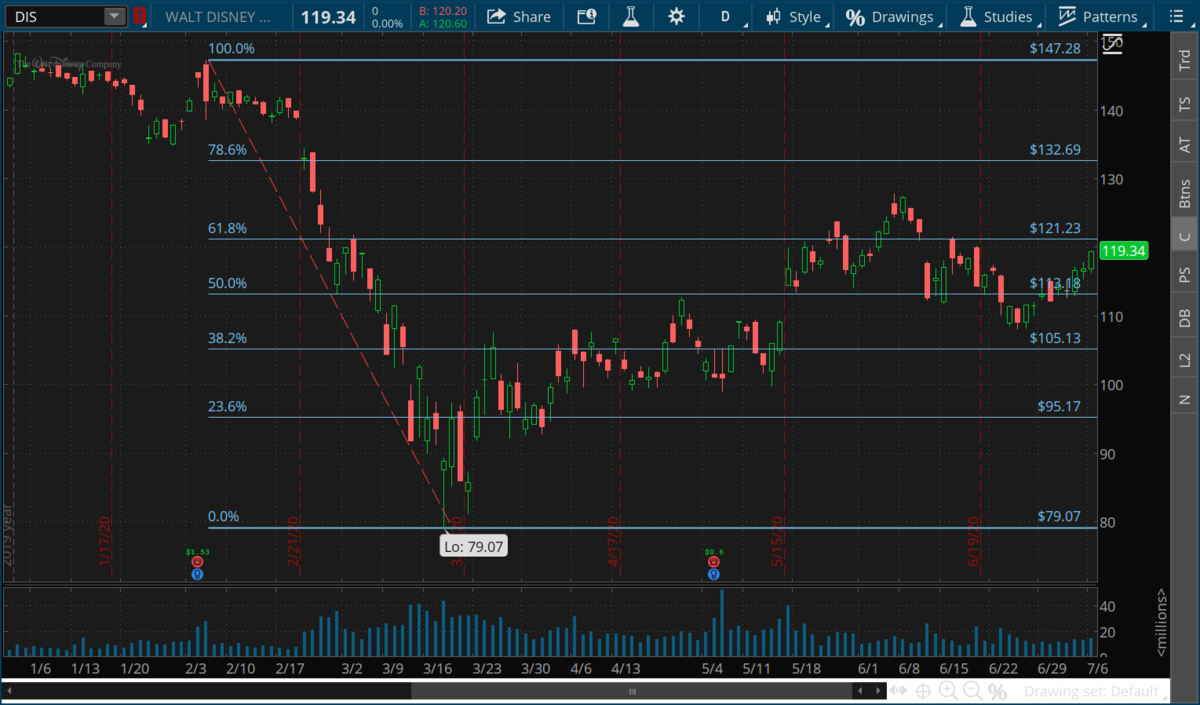Click the 23.6% Fibonacci level label
The height and width of the screenshot is (705, 1200).
coord(227,406)
